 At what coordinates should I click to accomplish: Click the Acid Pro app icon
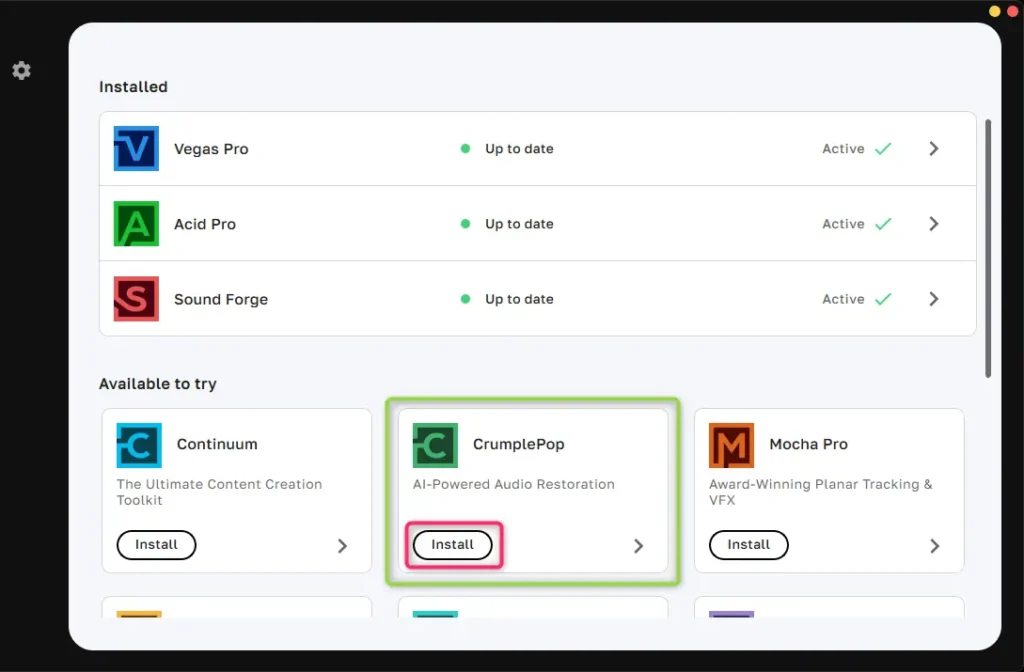136,223
